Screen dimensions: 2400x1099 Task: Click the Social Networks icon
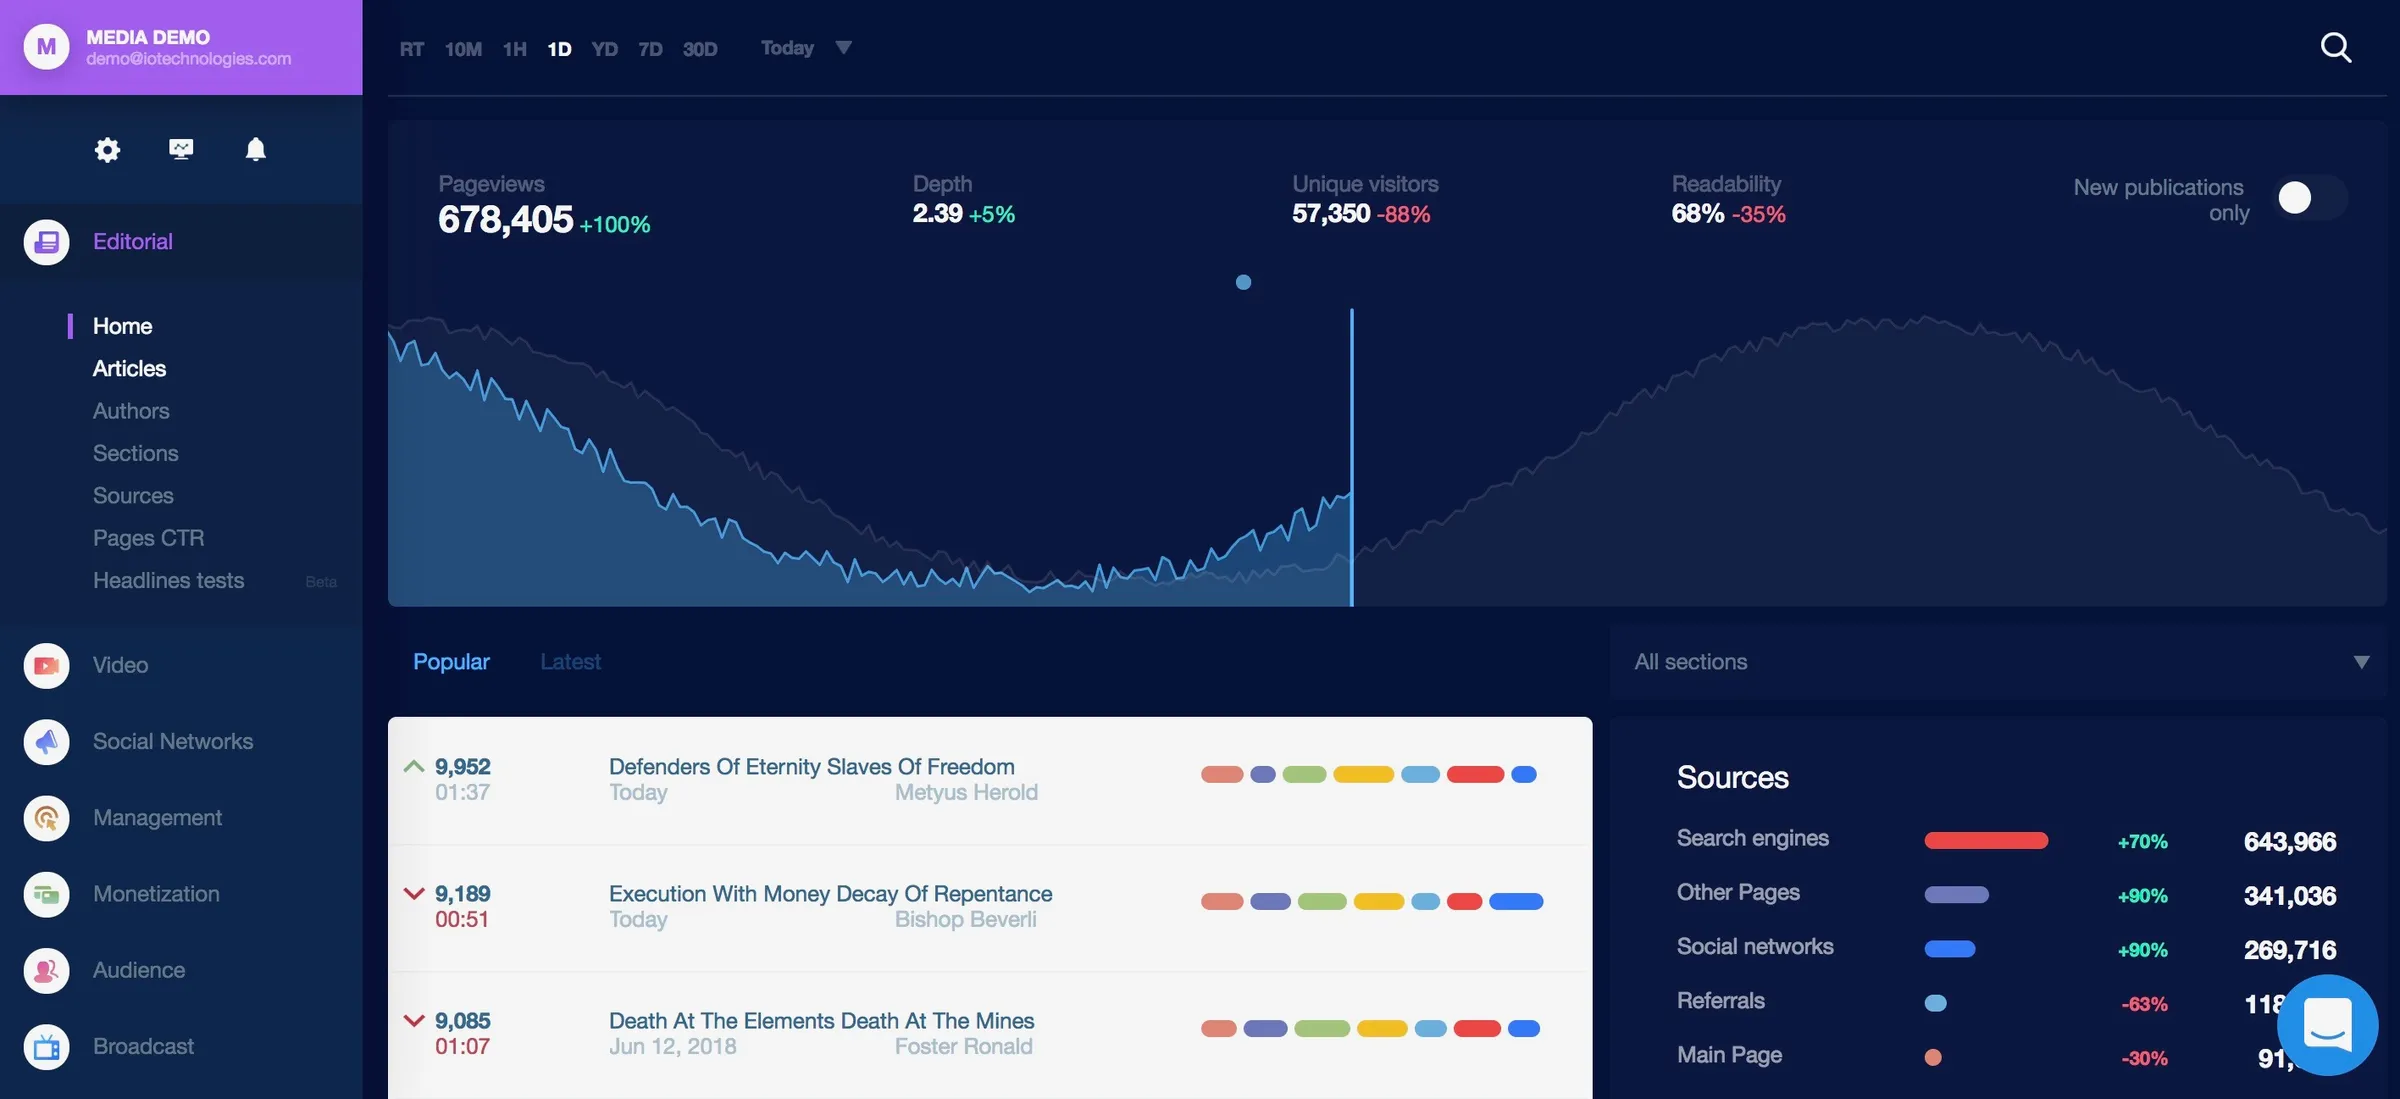[46, 742]
